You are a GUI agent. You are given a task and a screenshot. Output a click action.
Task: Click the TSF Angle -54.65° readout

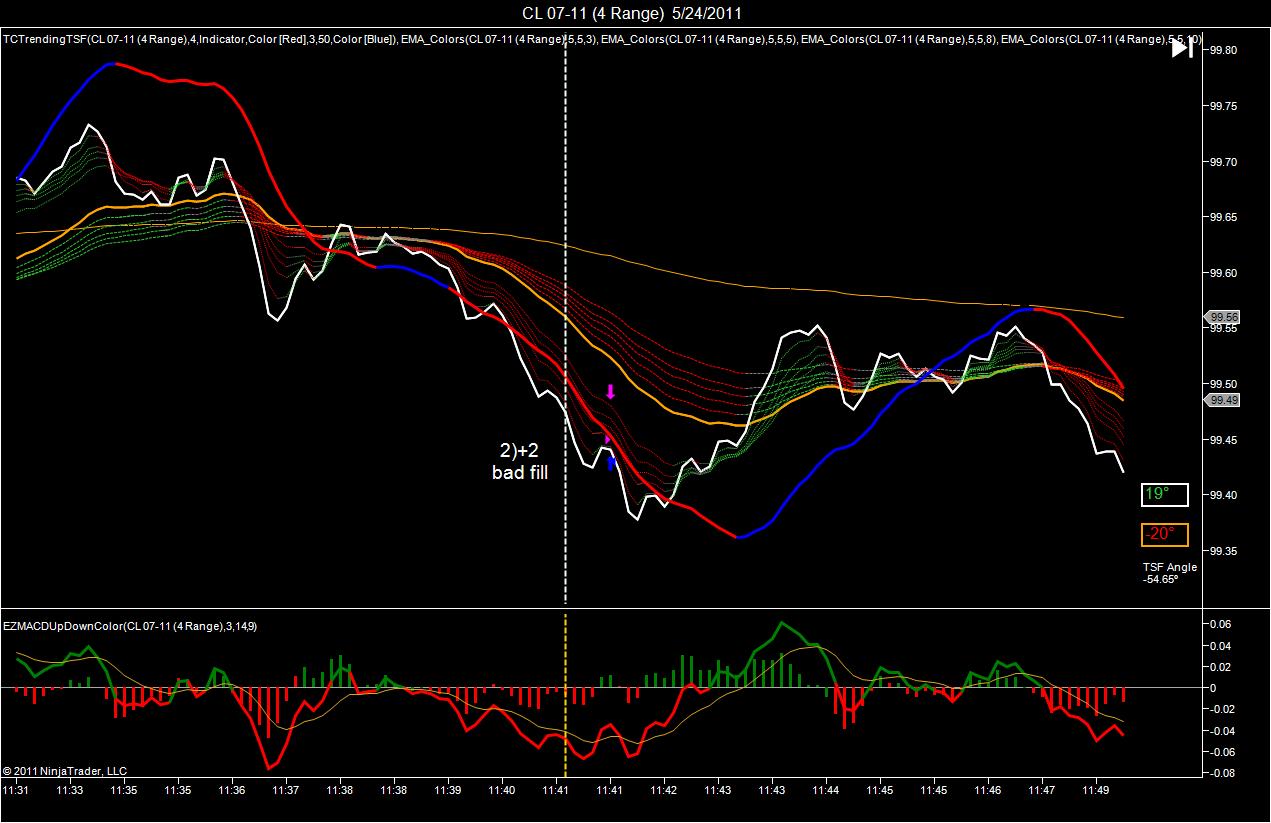pos(1170,573)
